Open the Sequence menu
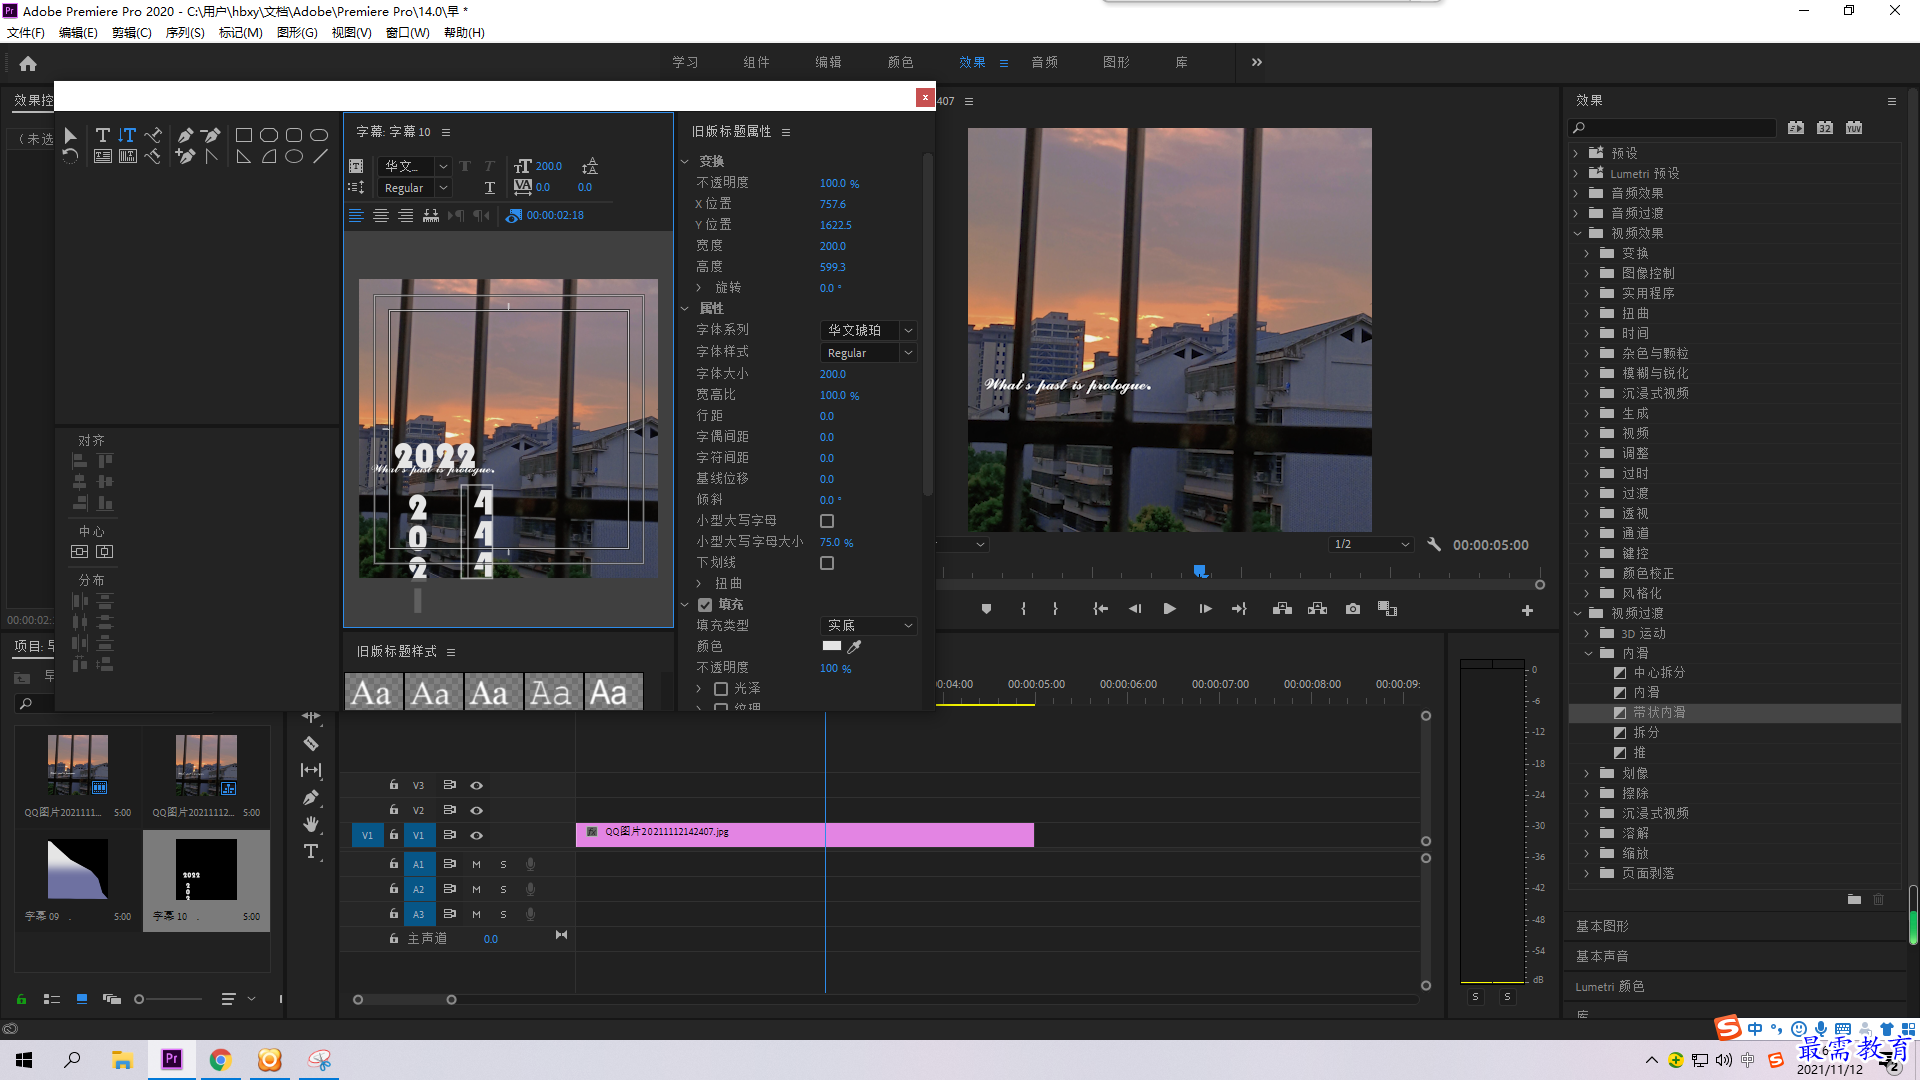The width and height of the screenshot is (1920, 1080). click(x=185, y=32)
